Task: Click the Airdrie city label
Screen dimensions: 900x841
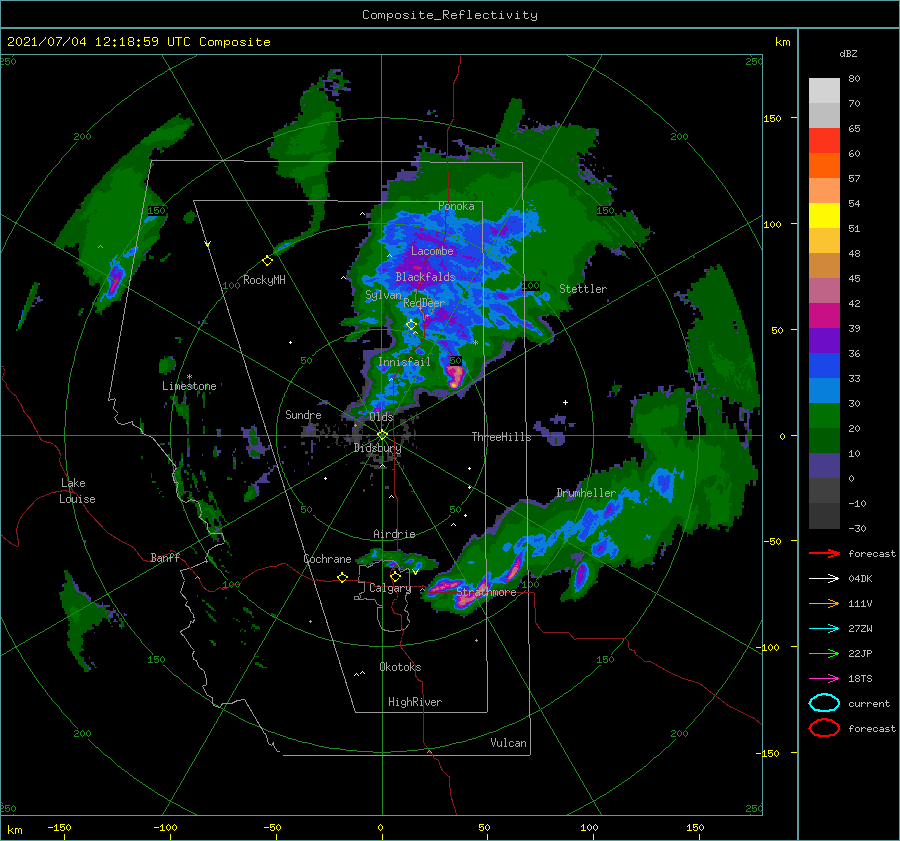Action: [394, 534]
